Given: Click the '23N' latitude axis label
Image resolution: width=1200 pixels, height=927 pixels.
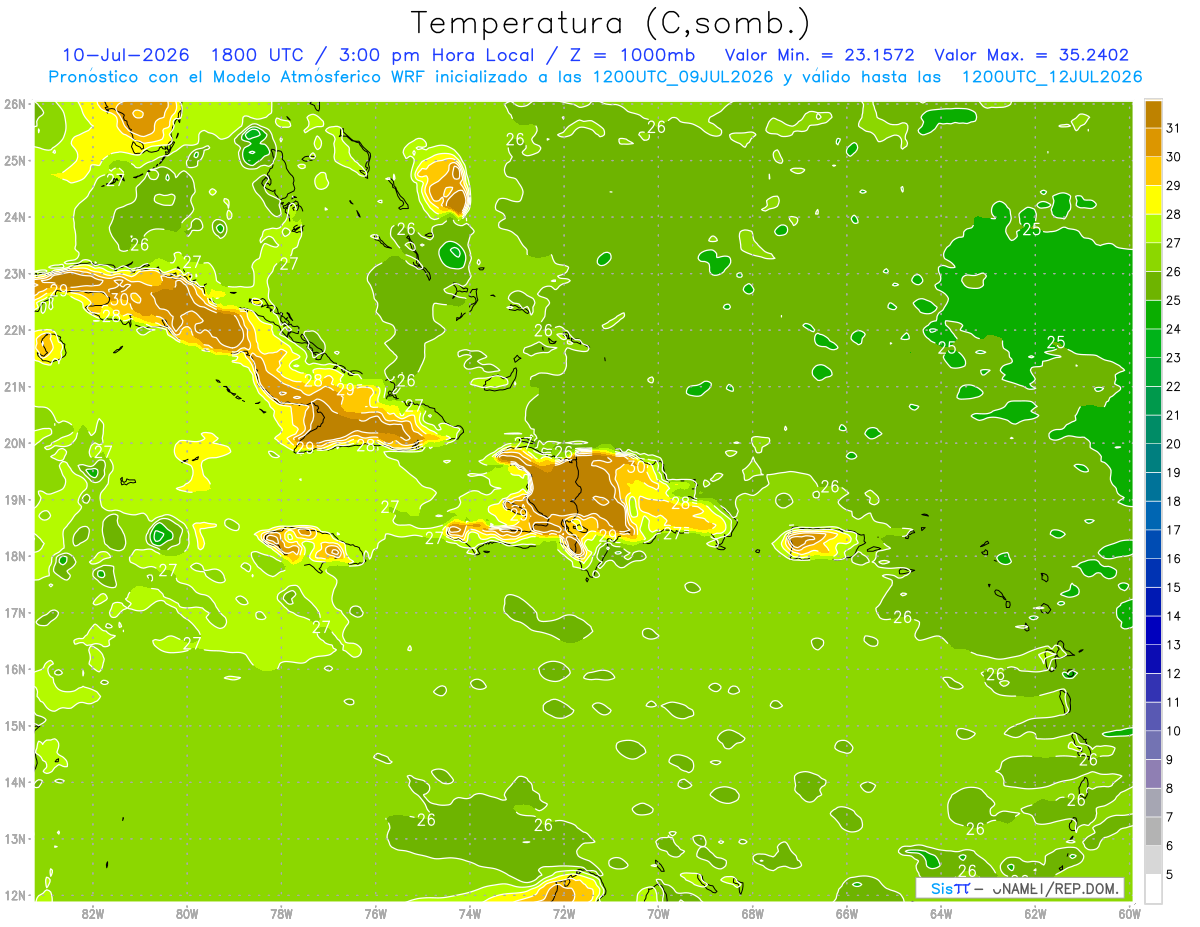Looking at the screenshot, I should click(15, 273).
